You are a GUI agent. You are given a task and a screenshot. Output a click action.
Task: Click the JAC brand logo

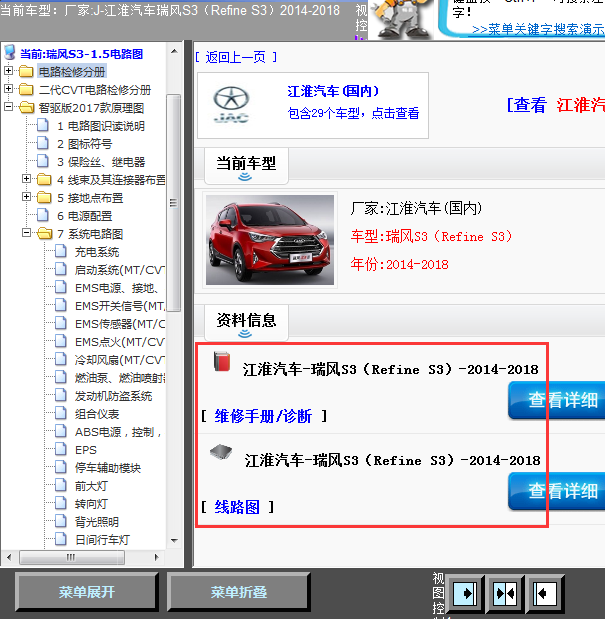tap(238, 105)
